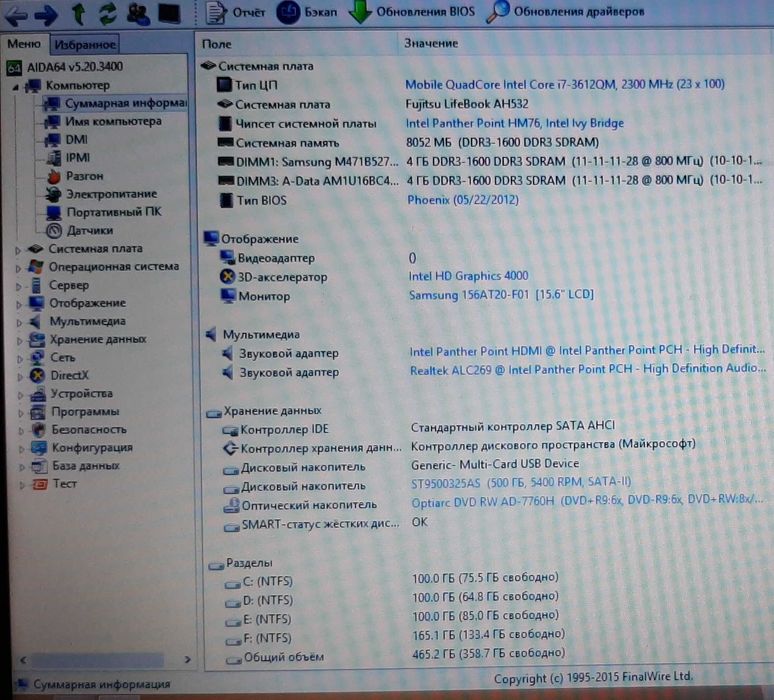Click the База данных tree icon

(39, 466)
